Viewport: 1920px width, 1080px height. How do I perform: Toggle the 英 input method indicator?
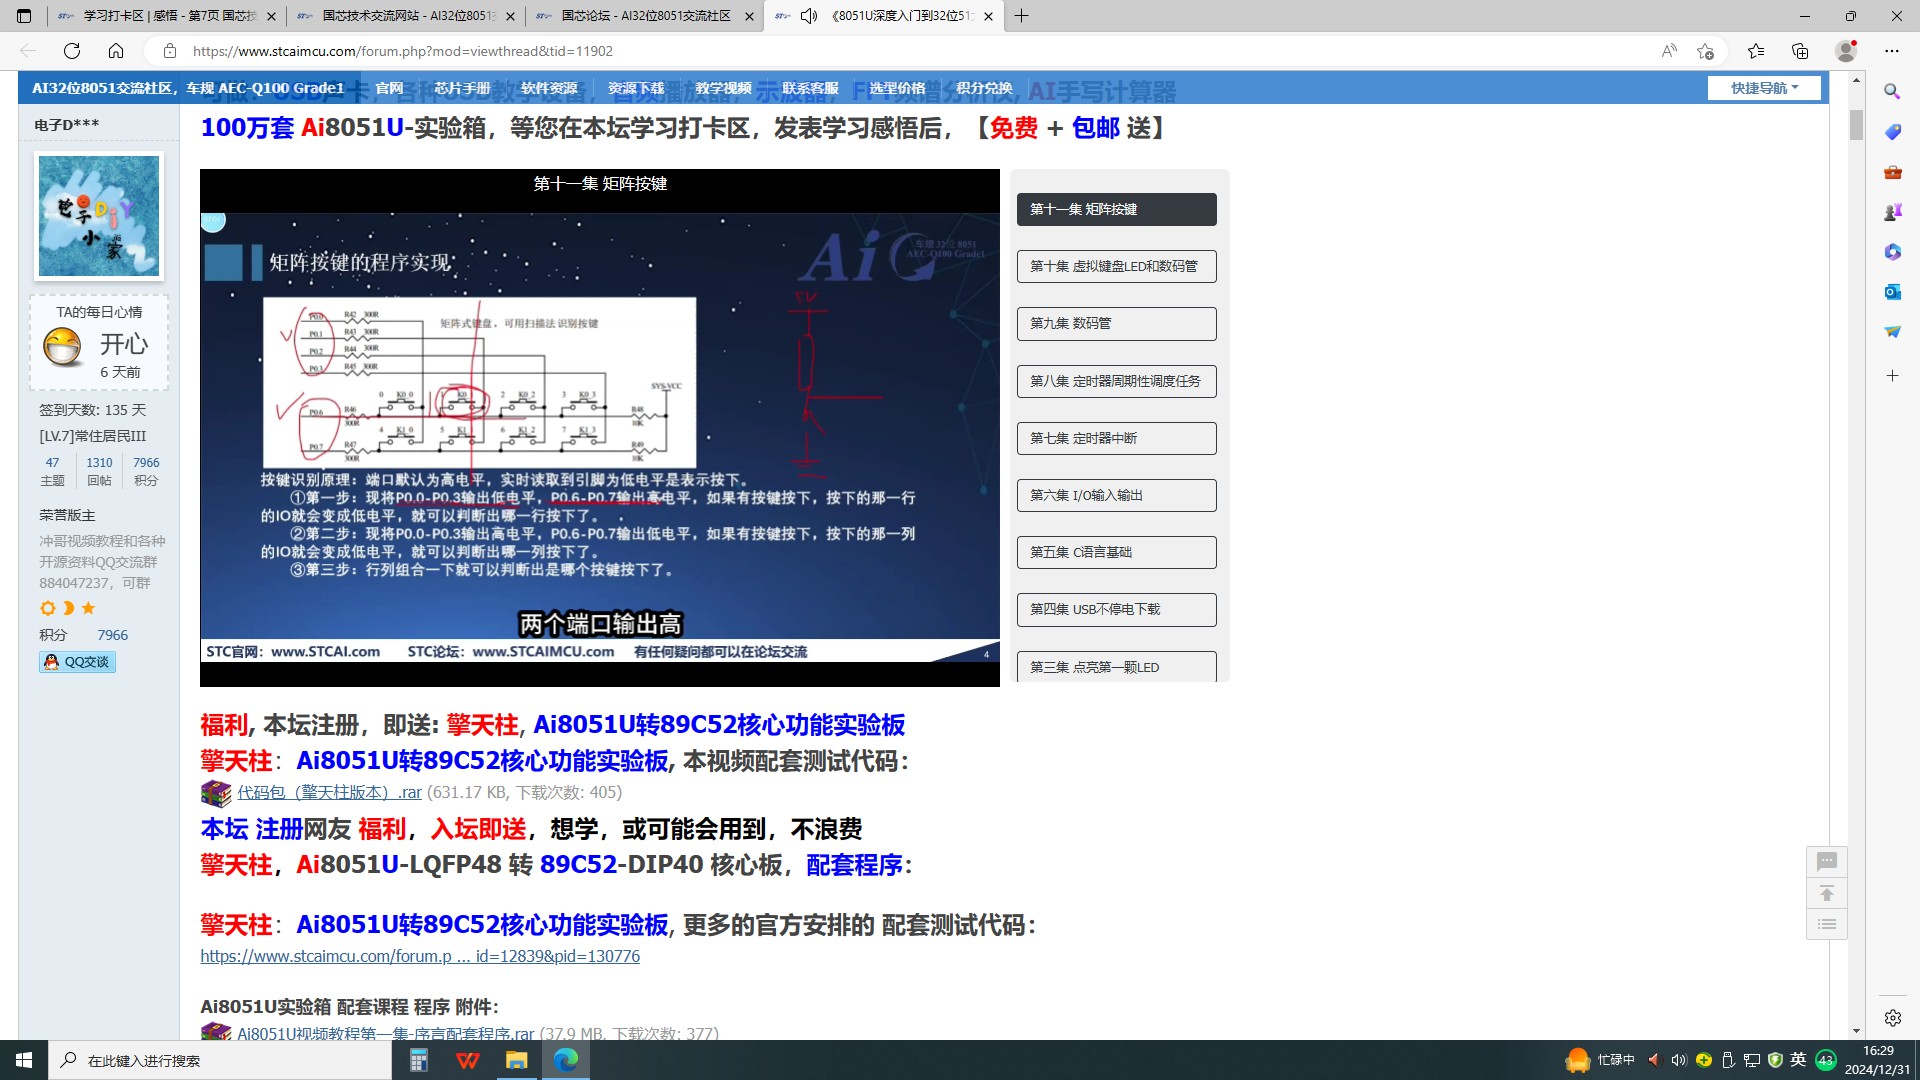[x=1798, y=1060]
